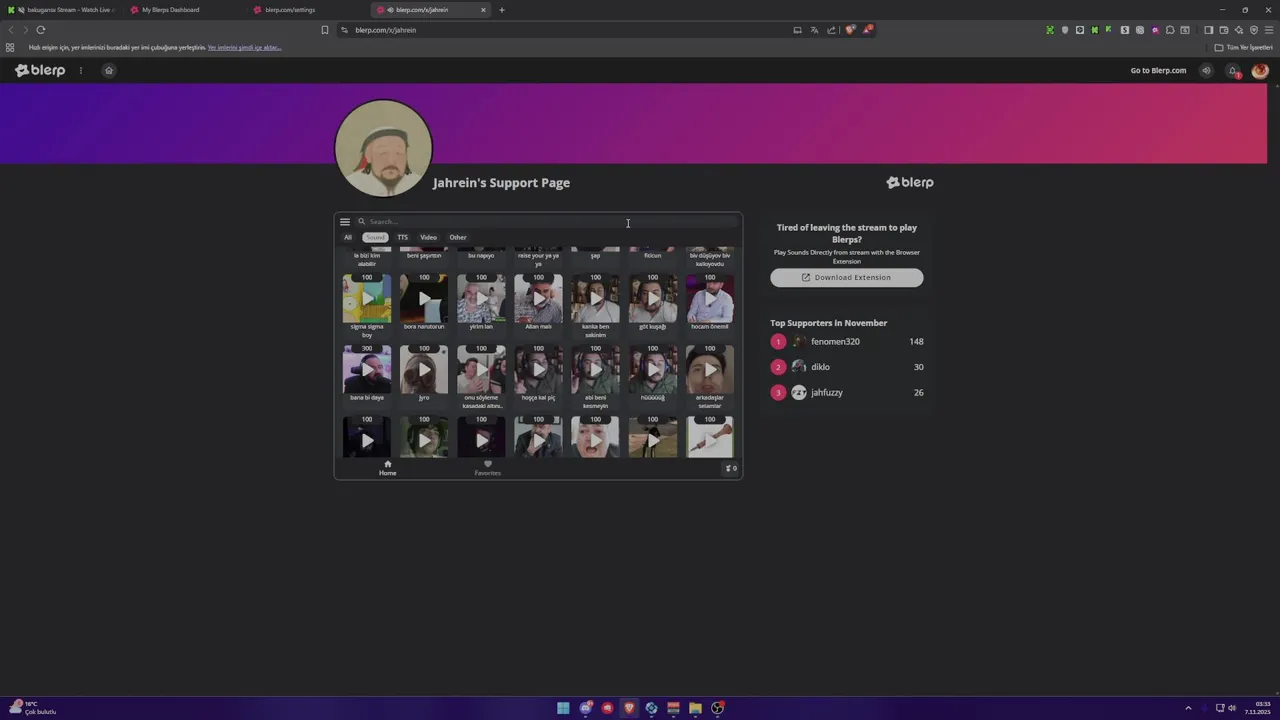
Task: Play the "bana bi daya" sound
Action: point(367,369)
